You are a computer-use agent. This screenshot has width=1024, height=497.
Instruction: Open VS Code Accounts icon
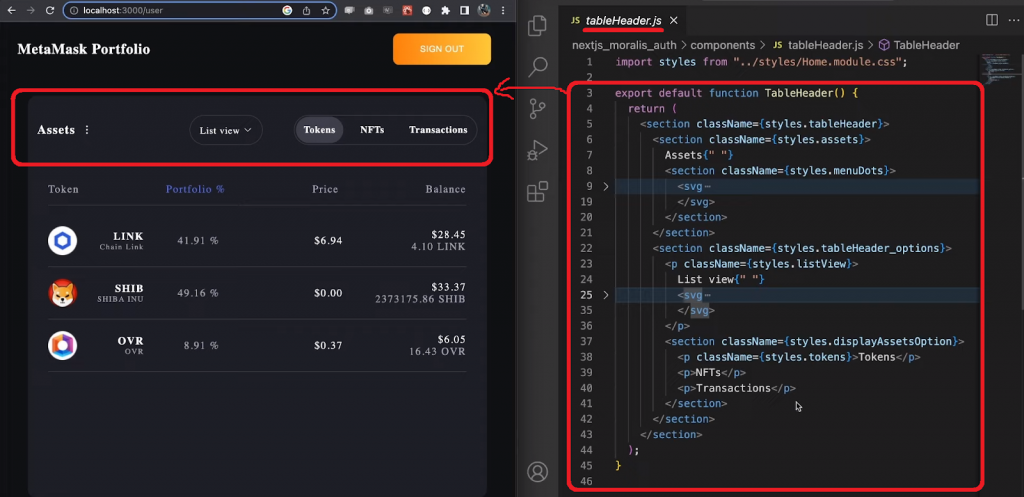pyautogui.click(x=537, y=472)
